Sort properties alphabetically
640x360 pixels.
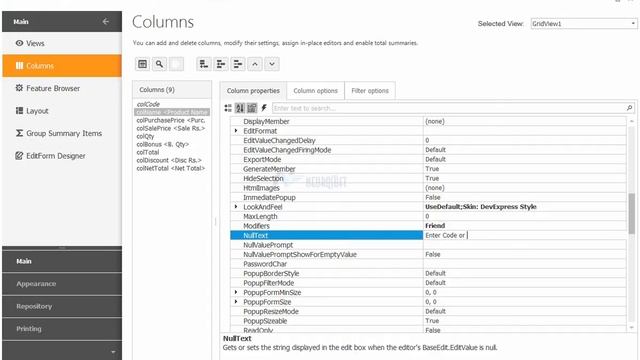240,108
